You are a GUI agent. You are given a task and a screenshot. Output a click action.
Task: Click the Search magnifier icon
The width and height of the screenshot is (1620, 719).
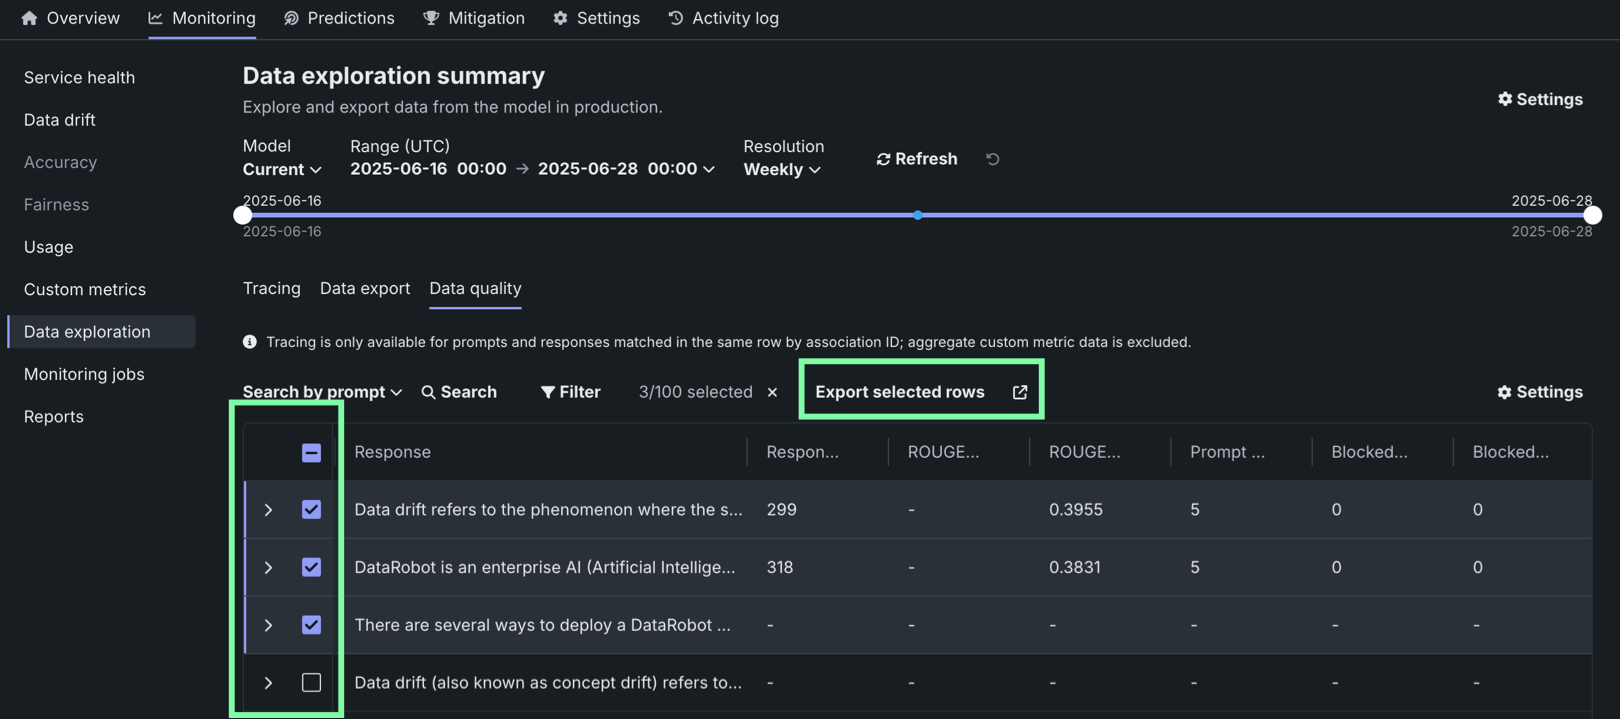pos(428,392)
